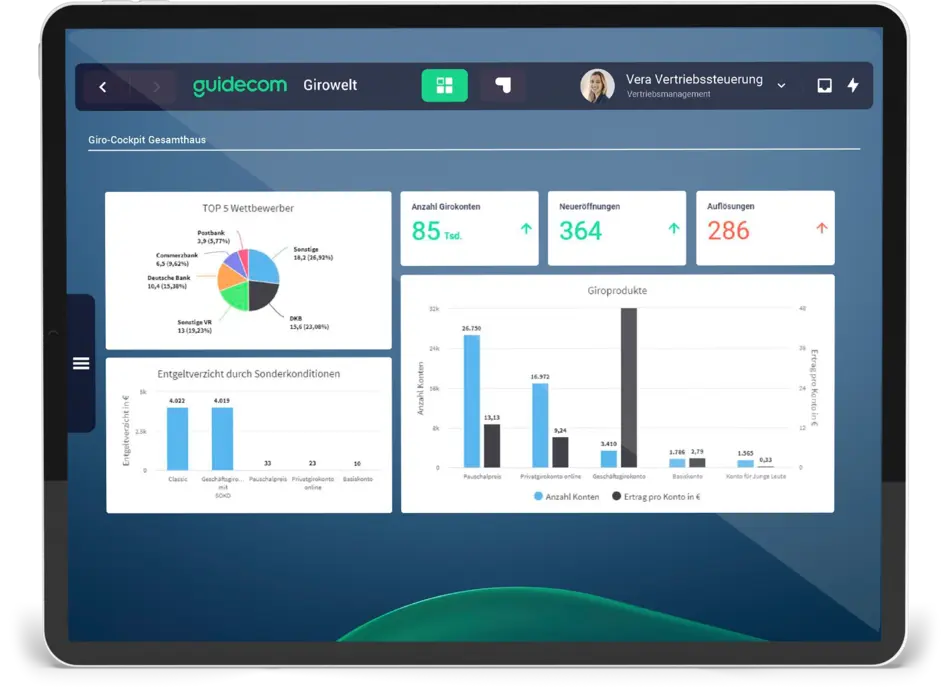The width and height of the screenshot is (951, 689).
Task: Select the Classic bar labeled 4.022
Action: (177, 439)
